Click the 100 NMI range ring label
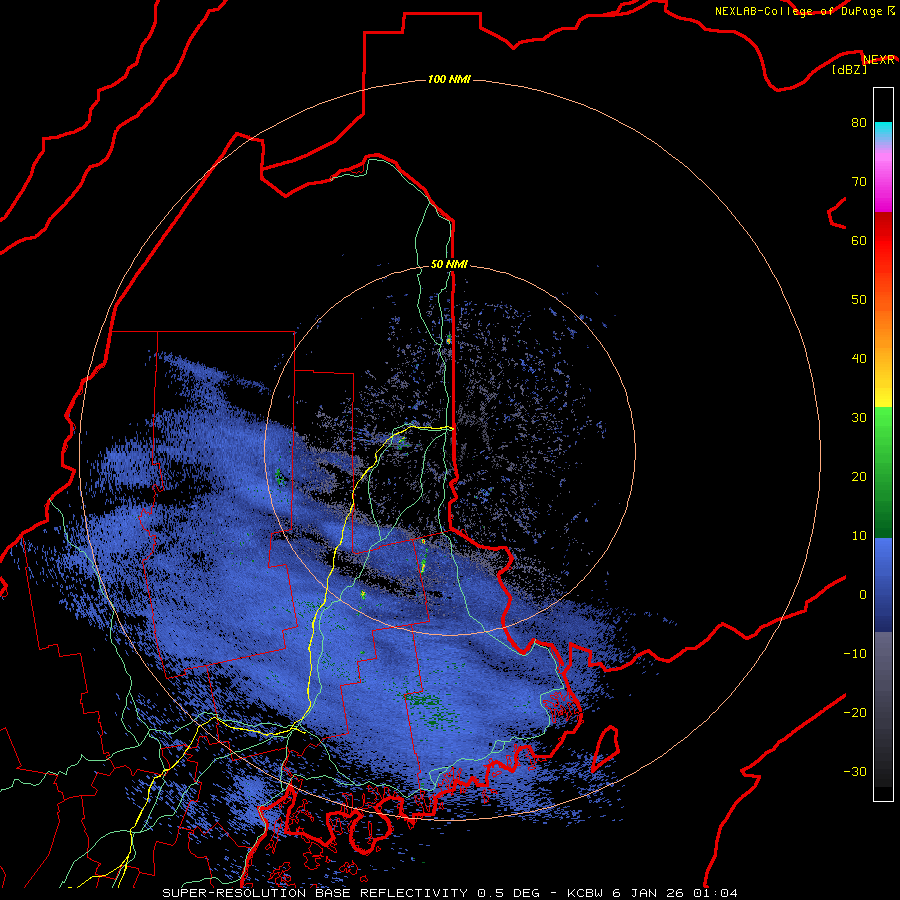 click(449, 79)
